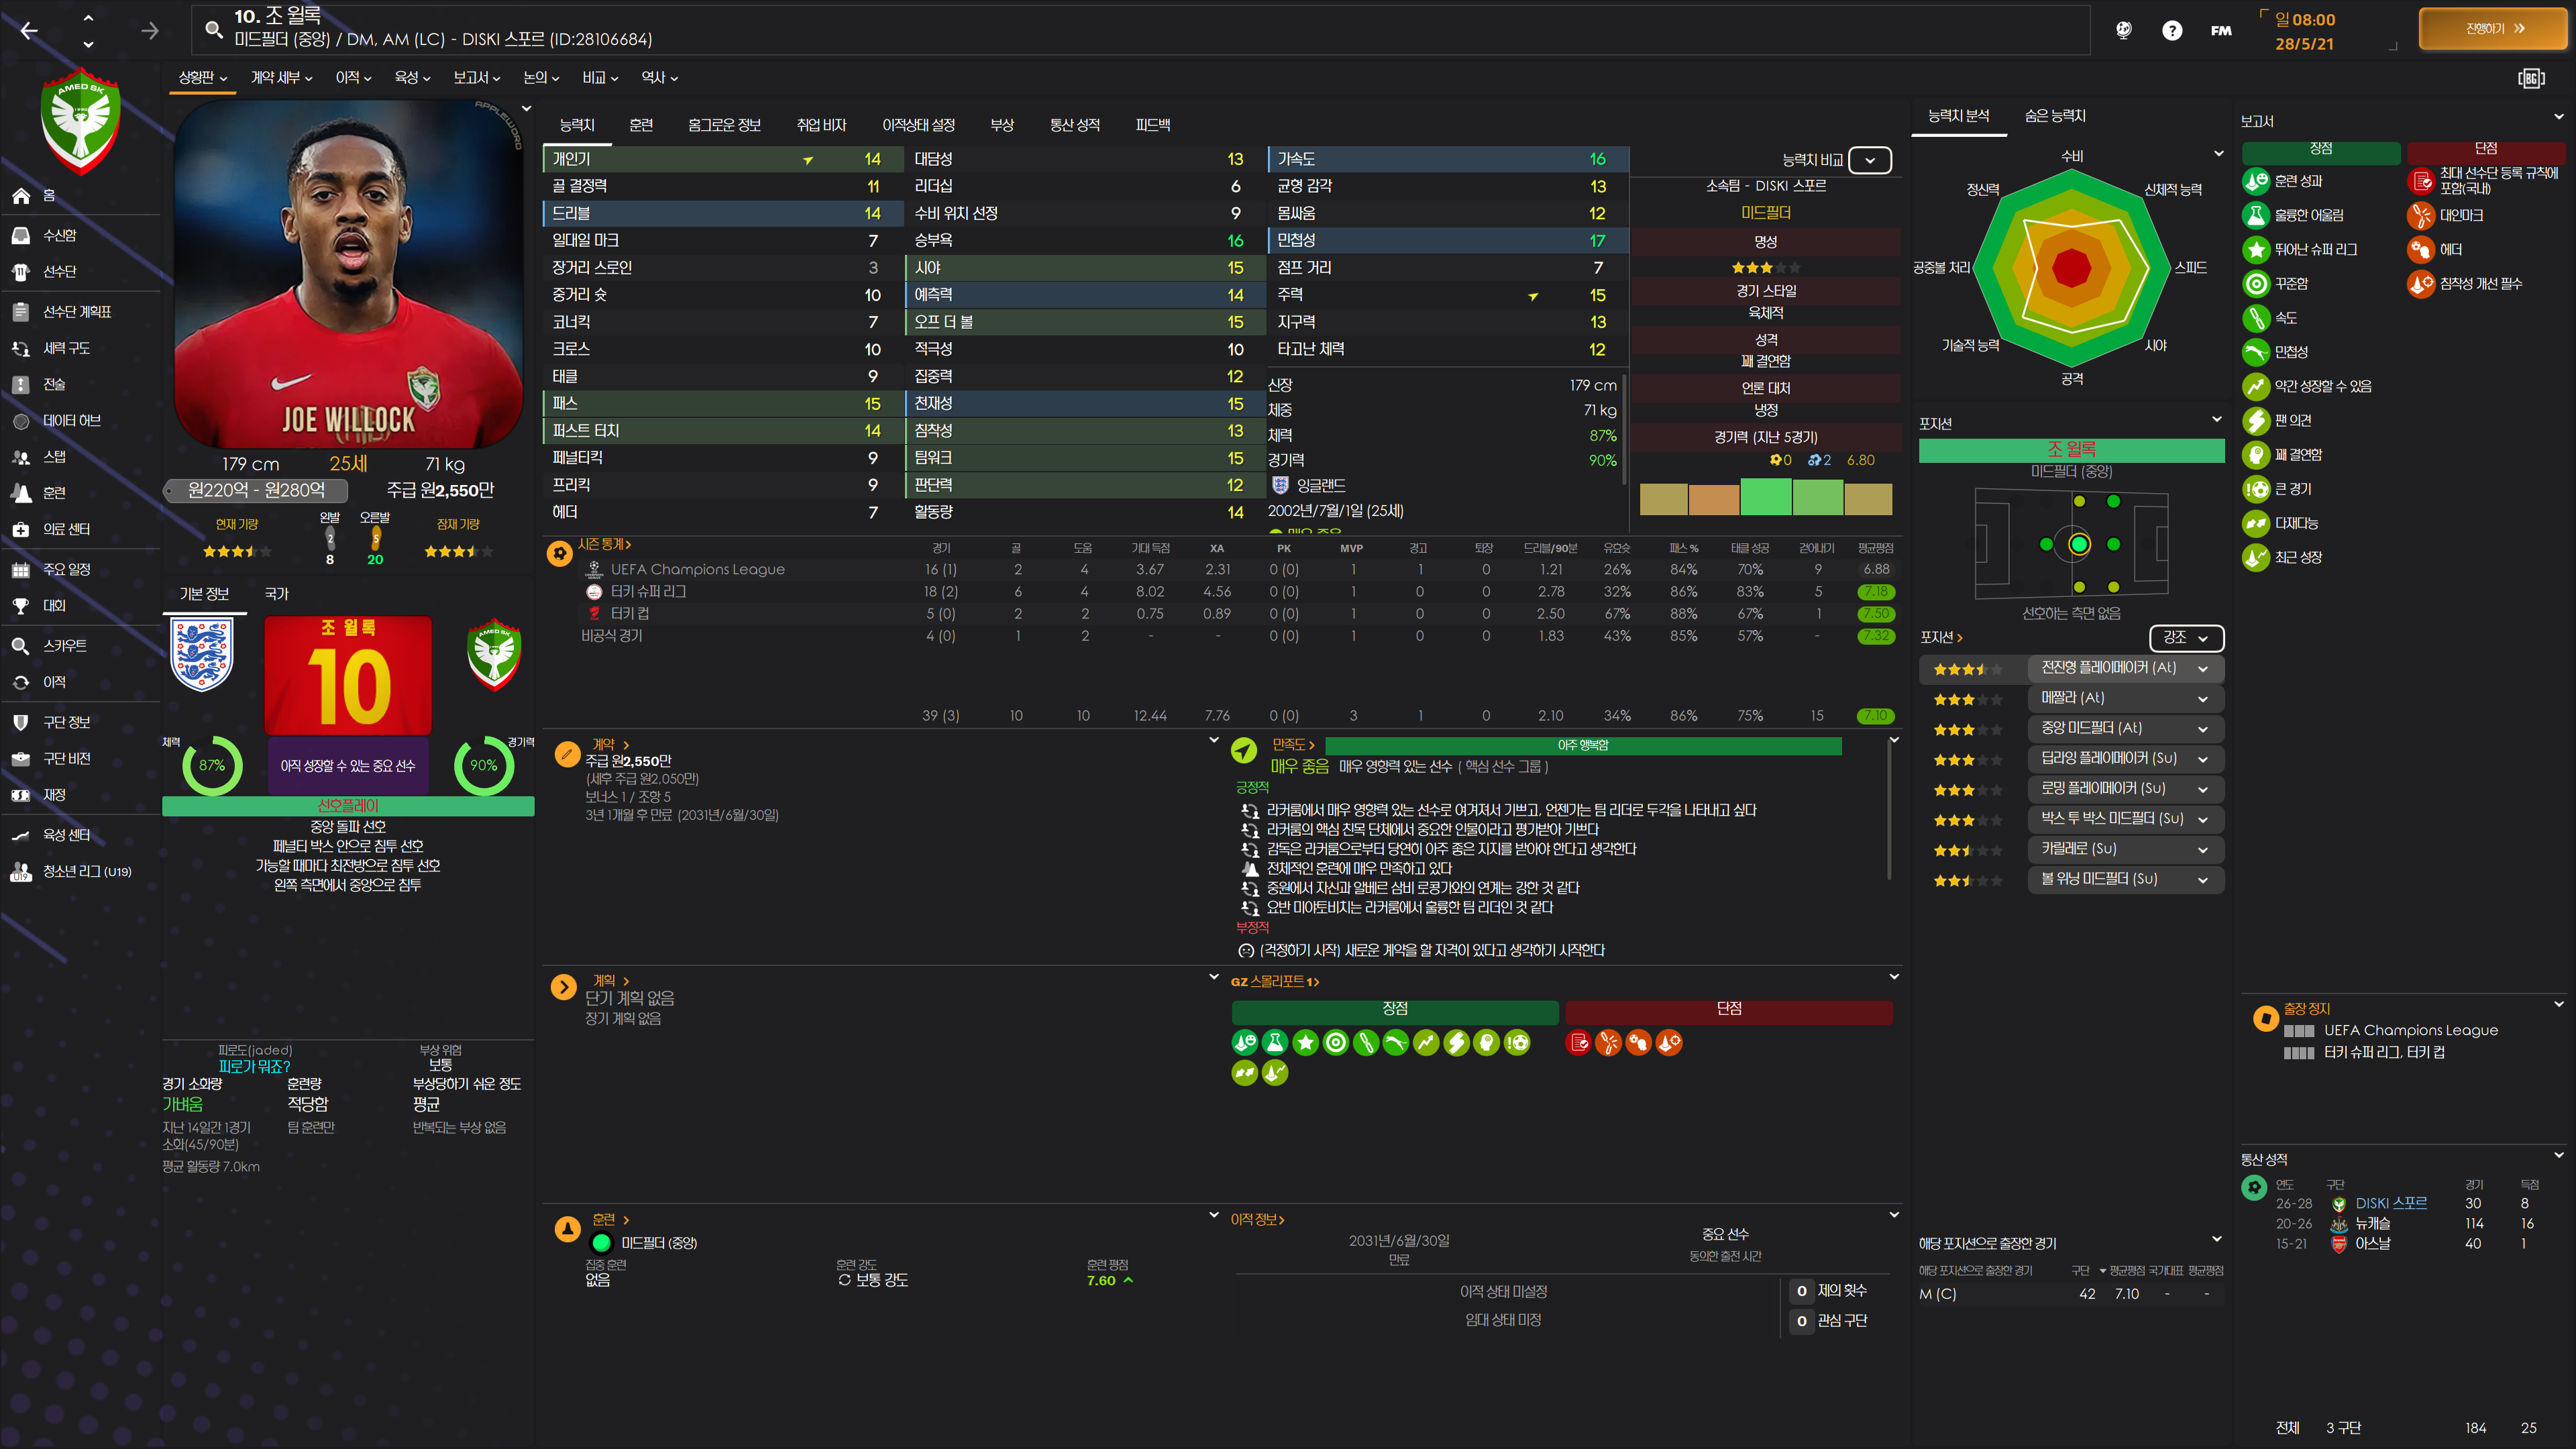
Task: Open the 능력치 비교 dropdown
Action: 1869,160
